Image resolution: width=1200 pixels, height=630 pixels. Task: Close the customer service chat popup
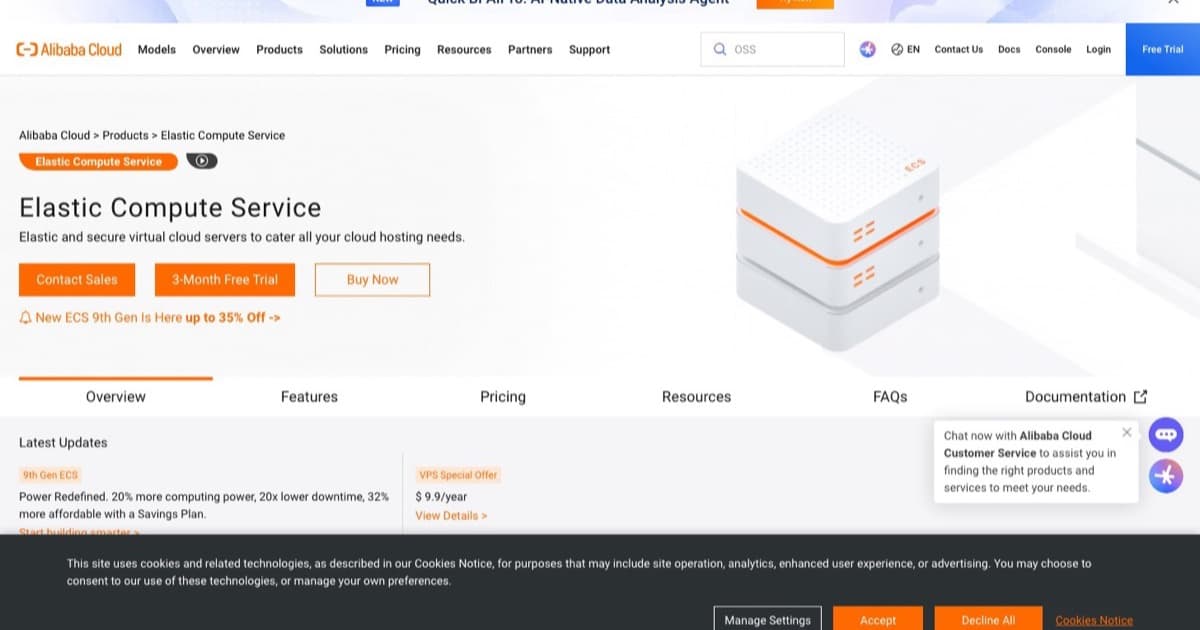(x=1127, y=432)
